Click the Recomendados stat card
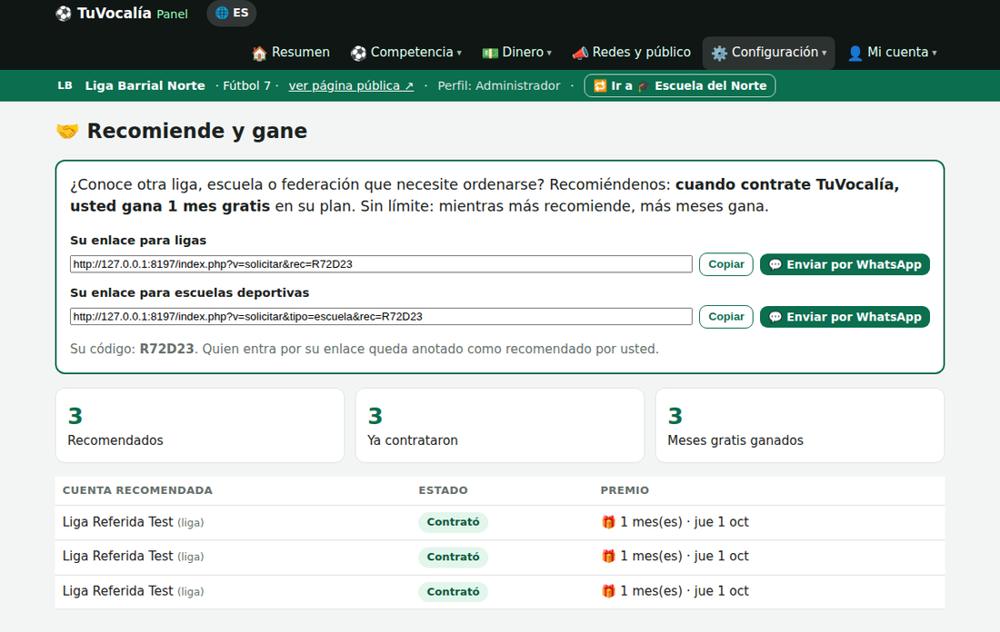 point(200,425)
